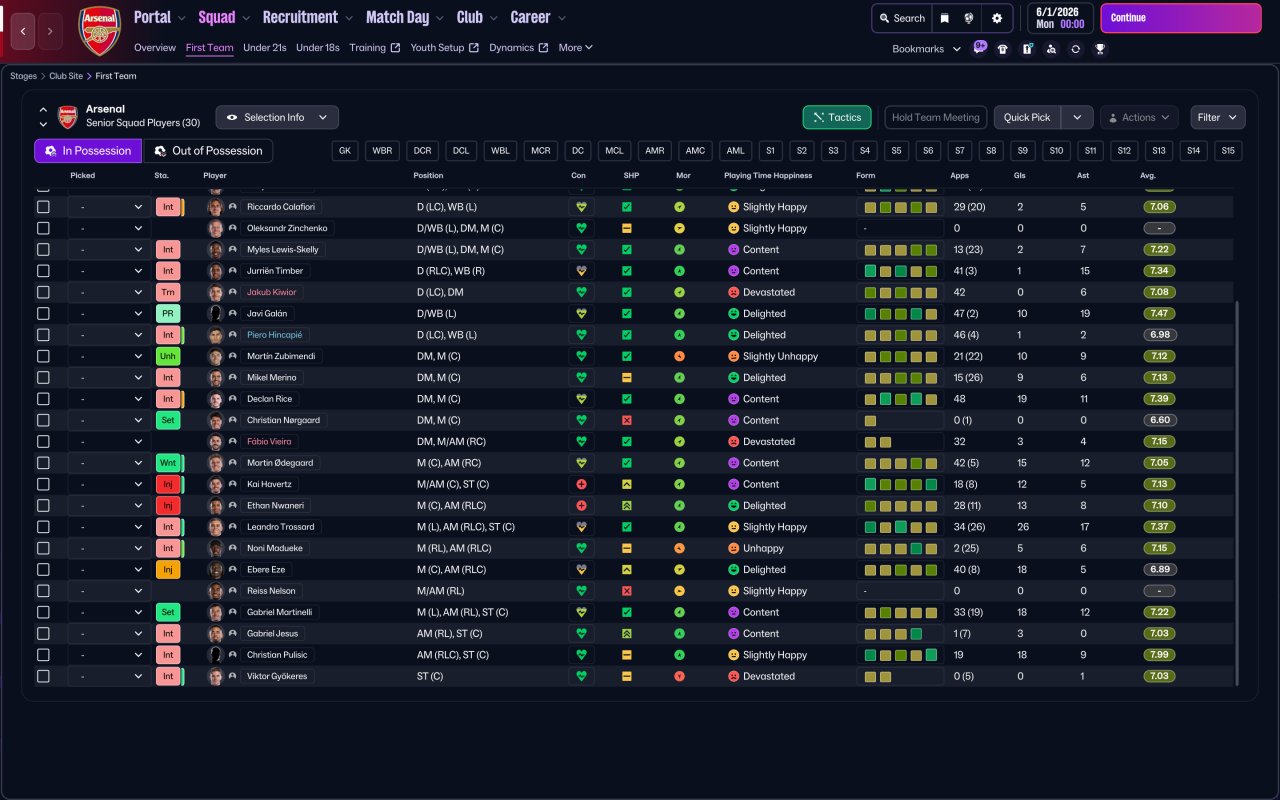The image size is (1280, 800).
Task: Switch to the Overview tab
Action: (155, 48)
